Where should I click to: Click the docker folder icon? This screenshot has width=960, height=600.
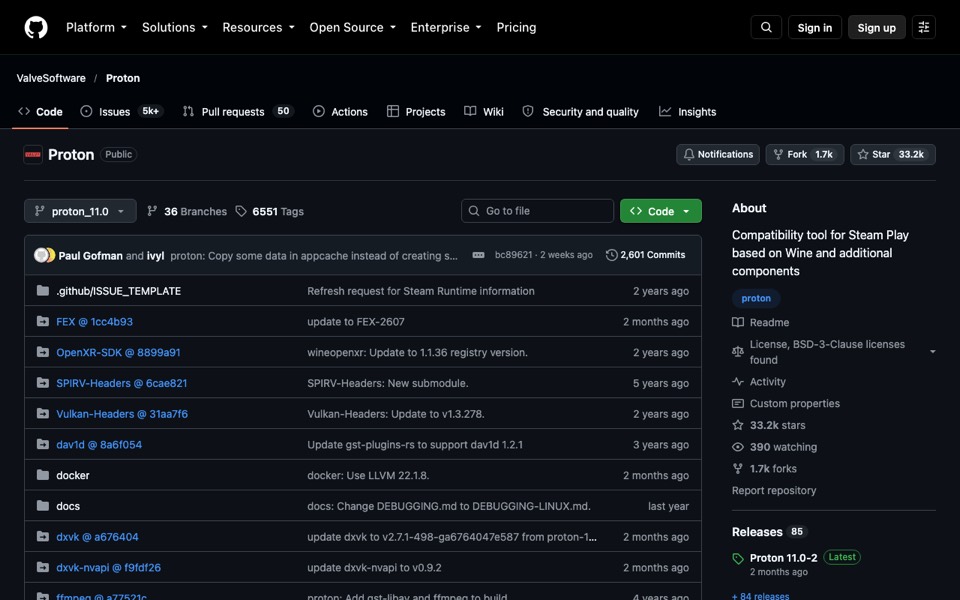(x=43, y=475)
